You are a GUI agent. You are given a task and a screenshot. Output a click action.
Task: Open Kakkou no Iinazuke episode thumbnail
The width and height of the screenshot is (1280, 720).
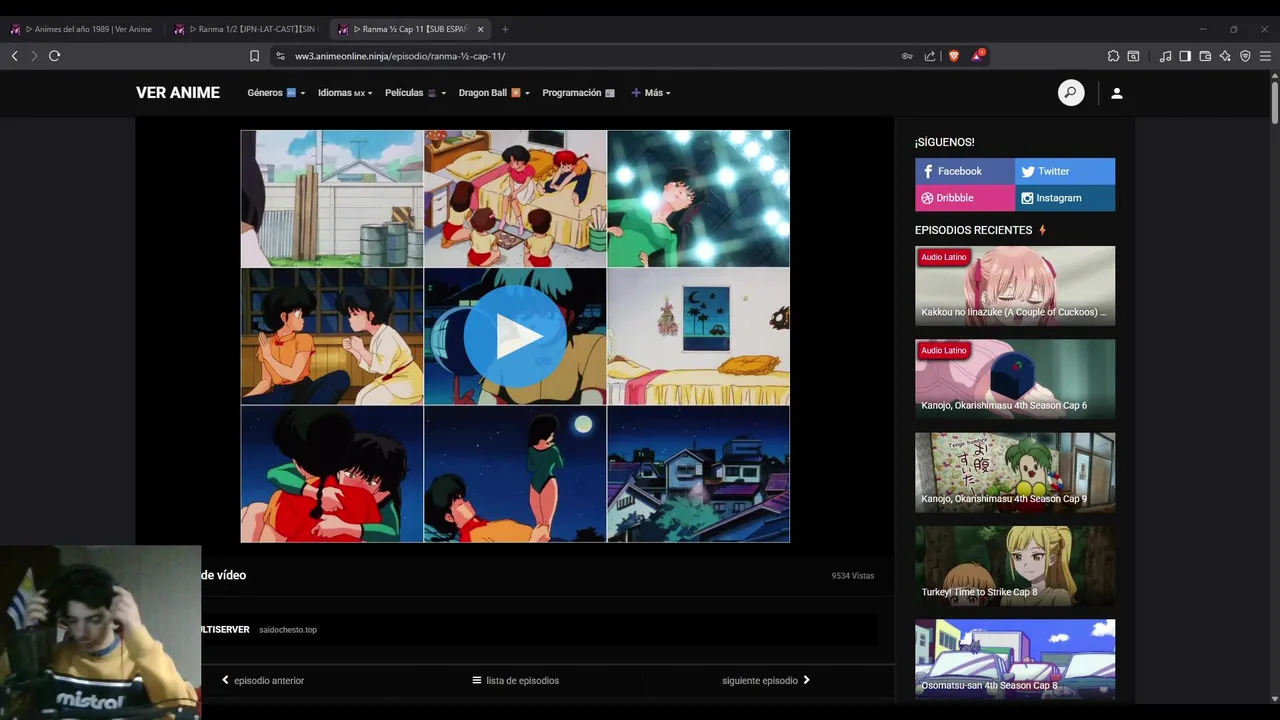click(x=1015, y=286)
